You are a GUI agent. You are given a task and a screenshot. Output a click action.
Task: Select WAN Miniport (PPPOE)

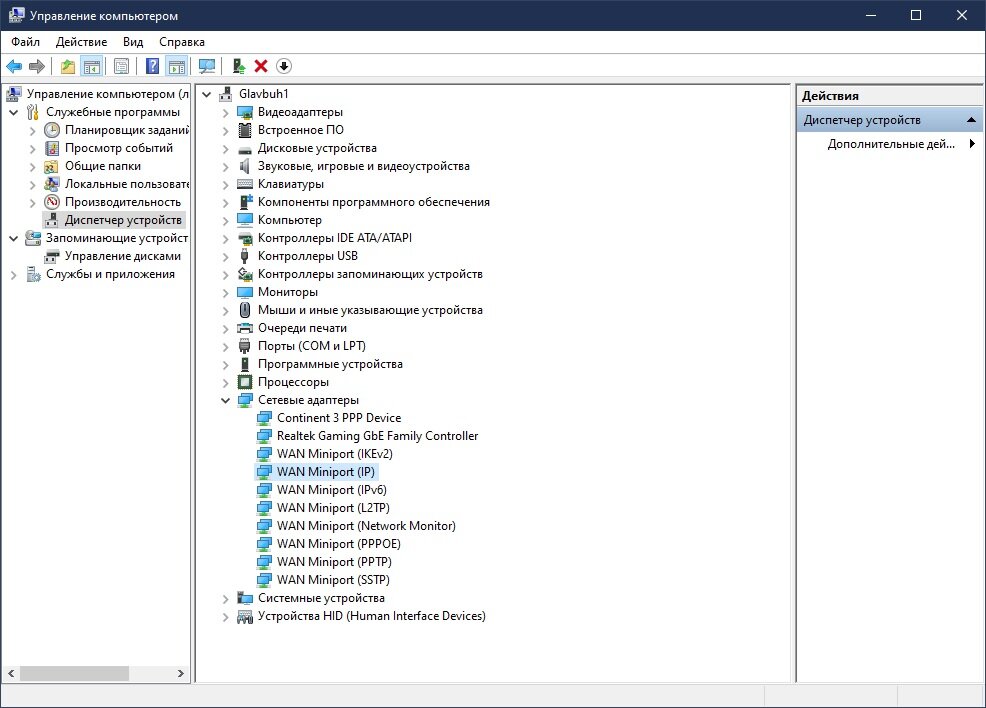tap(338, 545)
